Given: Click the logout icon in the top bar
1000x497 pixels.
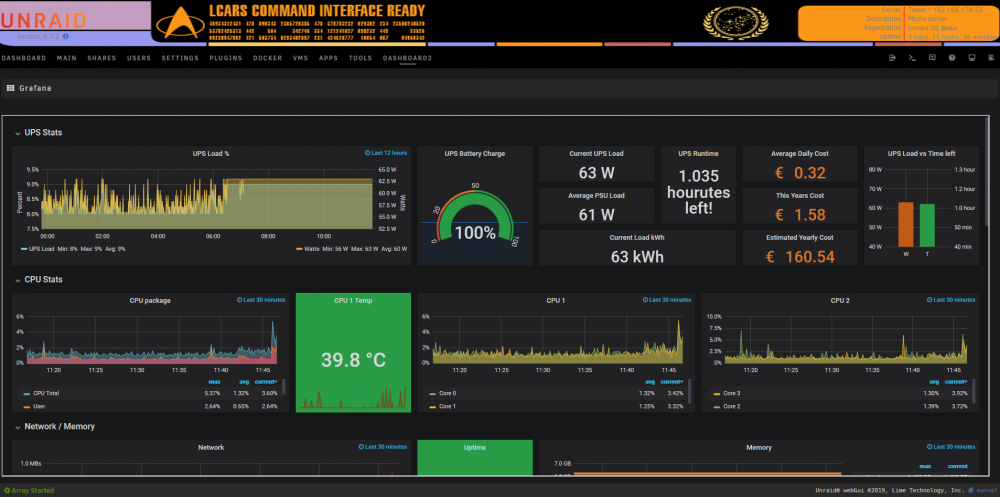Looking at the screenshot, I should (892, 58).
